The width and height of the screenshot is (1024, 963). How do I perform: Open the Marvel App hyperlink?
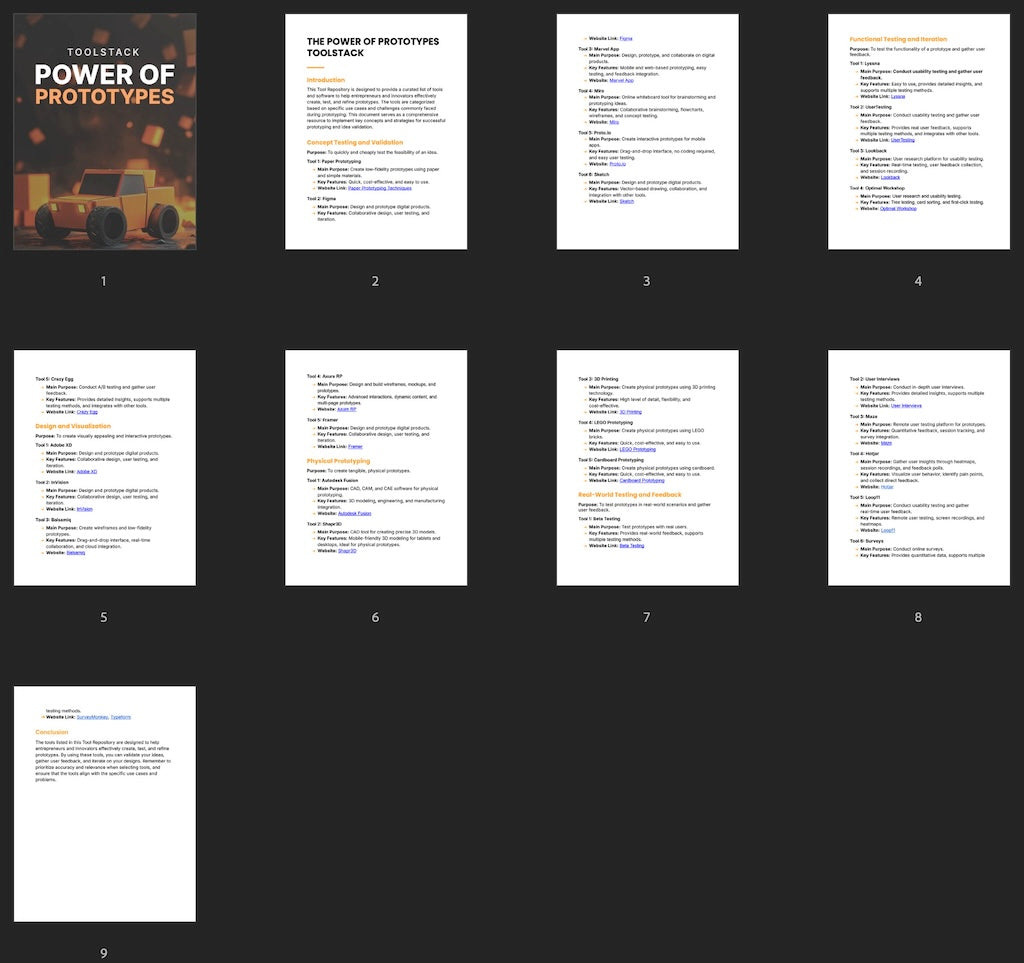coord(622,79)
